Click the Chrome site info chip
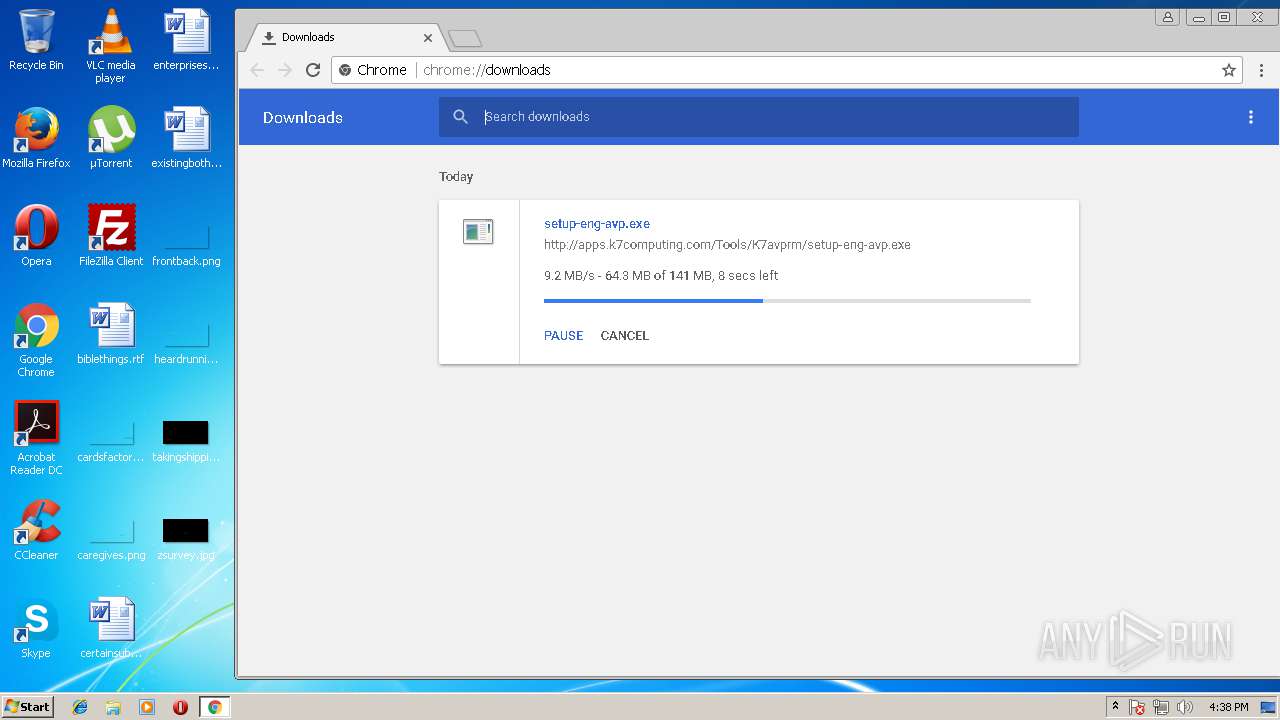Viewport: 1280px width, 720px height. [x=373, y=70]
